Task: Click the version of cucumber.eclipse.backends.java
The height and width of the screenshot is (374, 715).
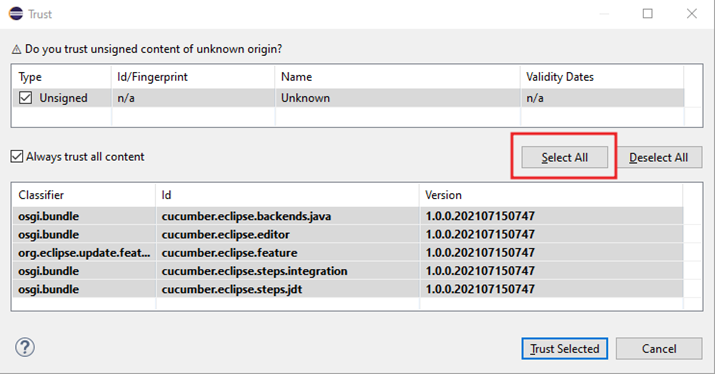Action: [x=480, y=216]
